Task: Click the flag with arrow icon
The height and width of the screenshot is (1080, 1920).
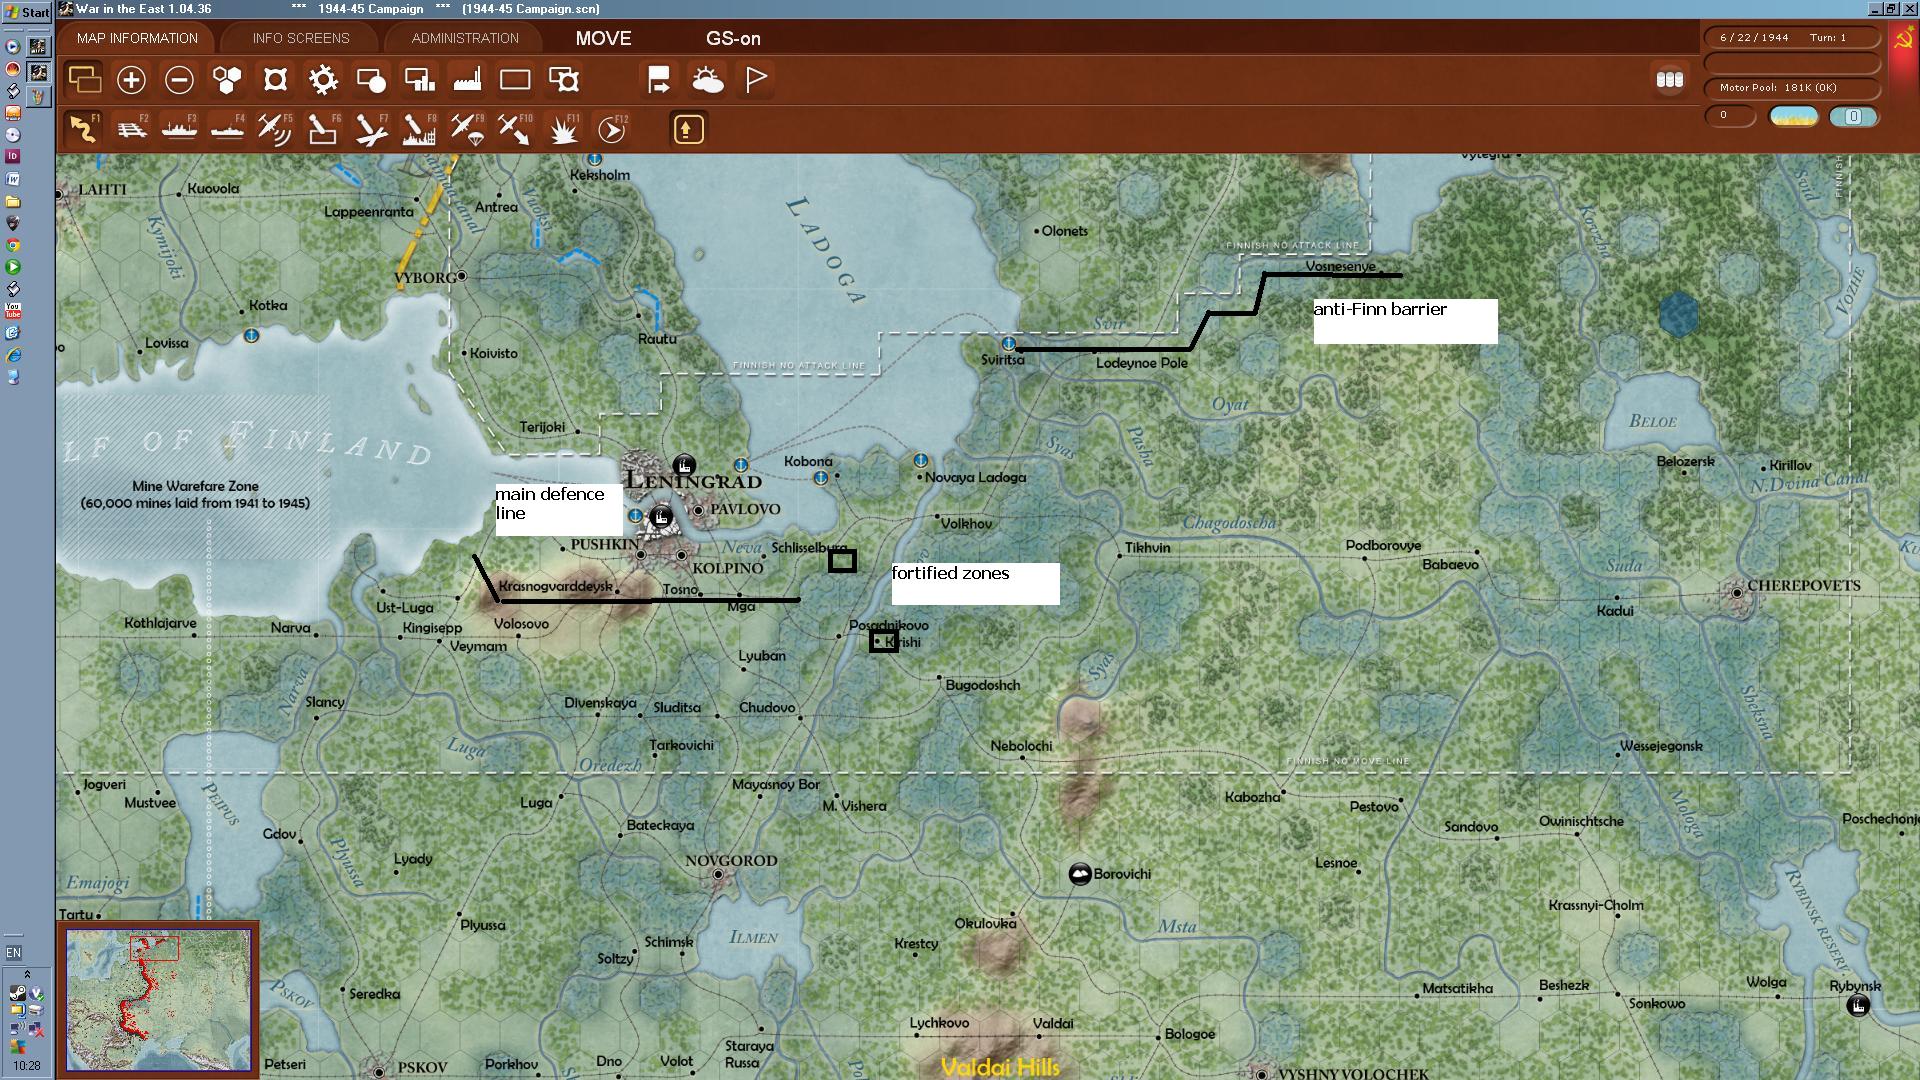Action: coord(659,80)
